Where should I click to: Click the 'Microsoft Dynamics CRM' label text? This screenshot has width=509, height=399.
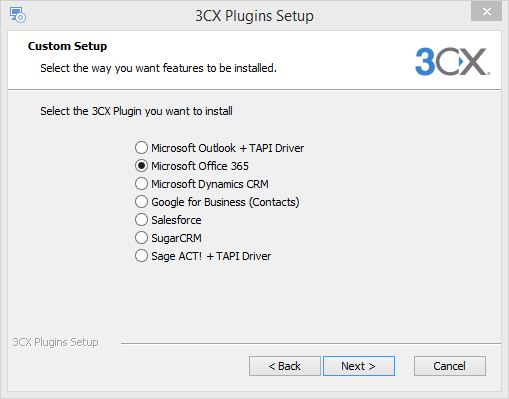(x=210, y=184)
